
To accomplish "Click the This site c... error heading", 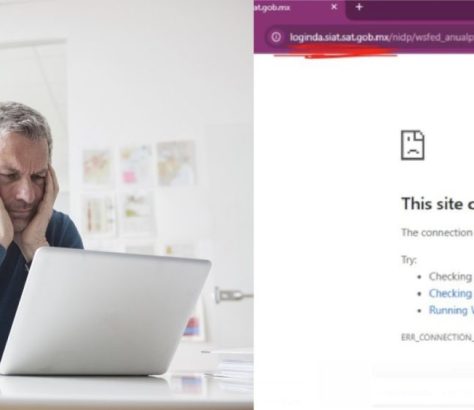I will 438,203.
